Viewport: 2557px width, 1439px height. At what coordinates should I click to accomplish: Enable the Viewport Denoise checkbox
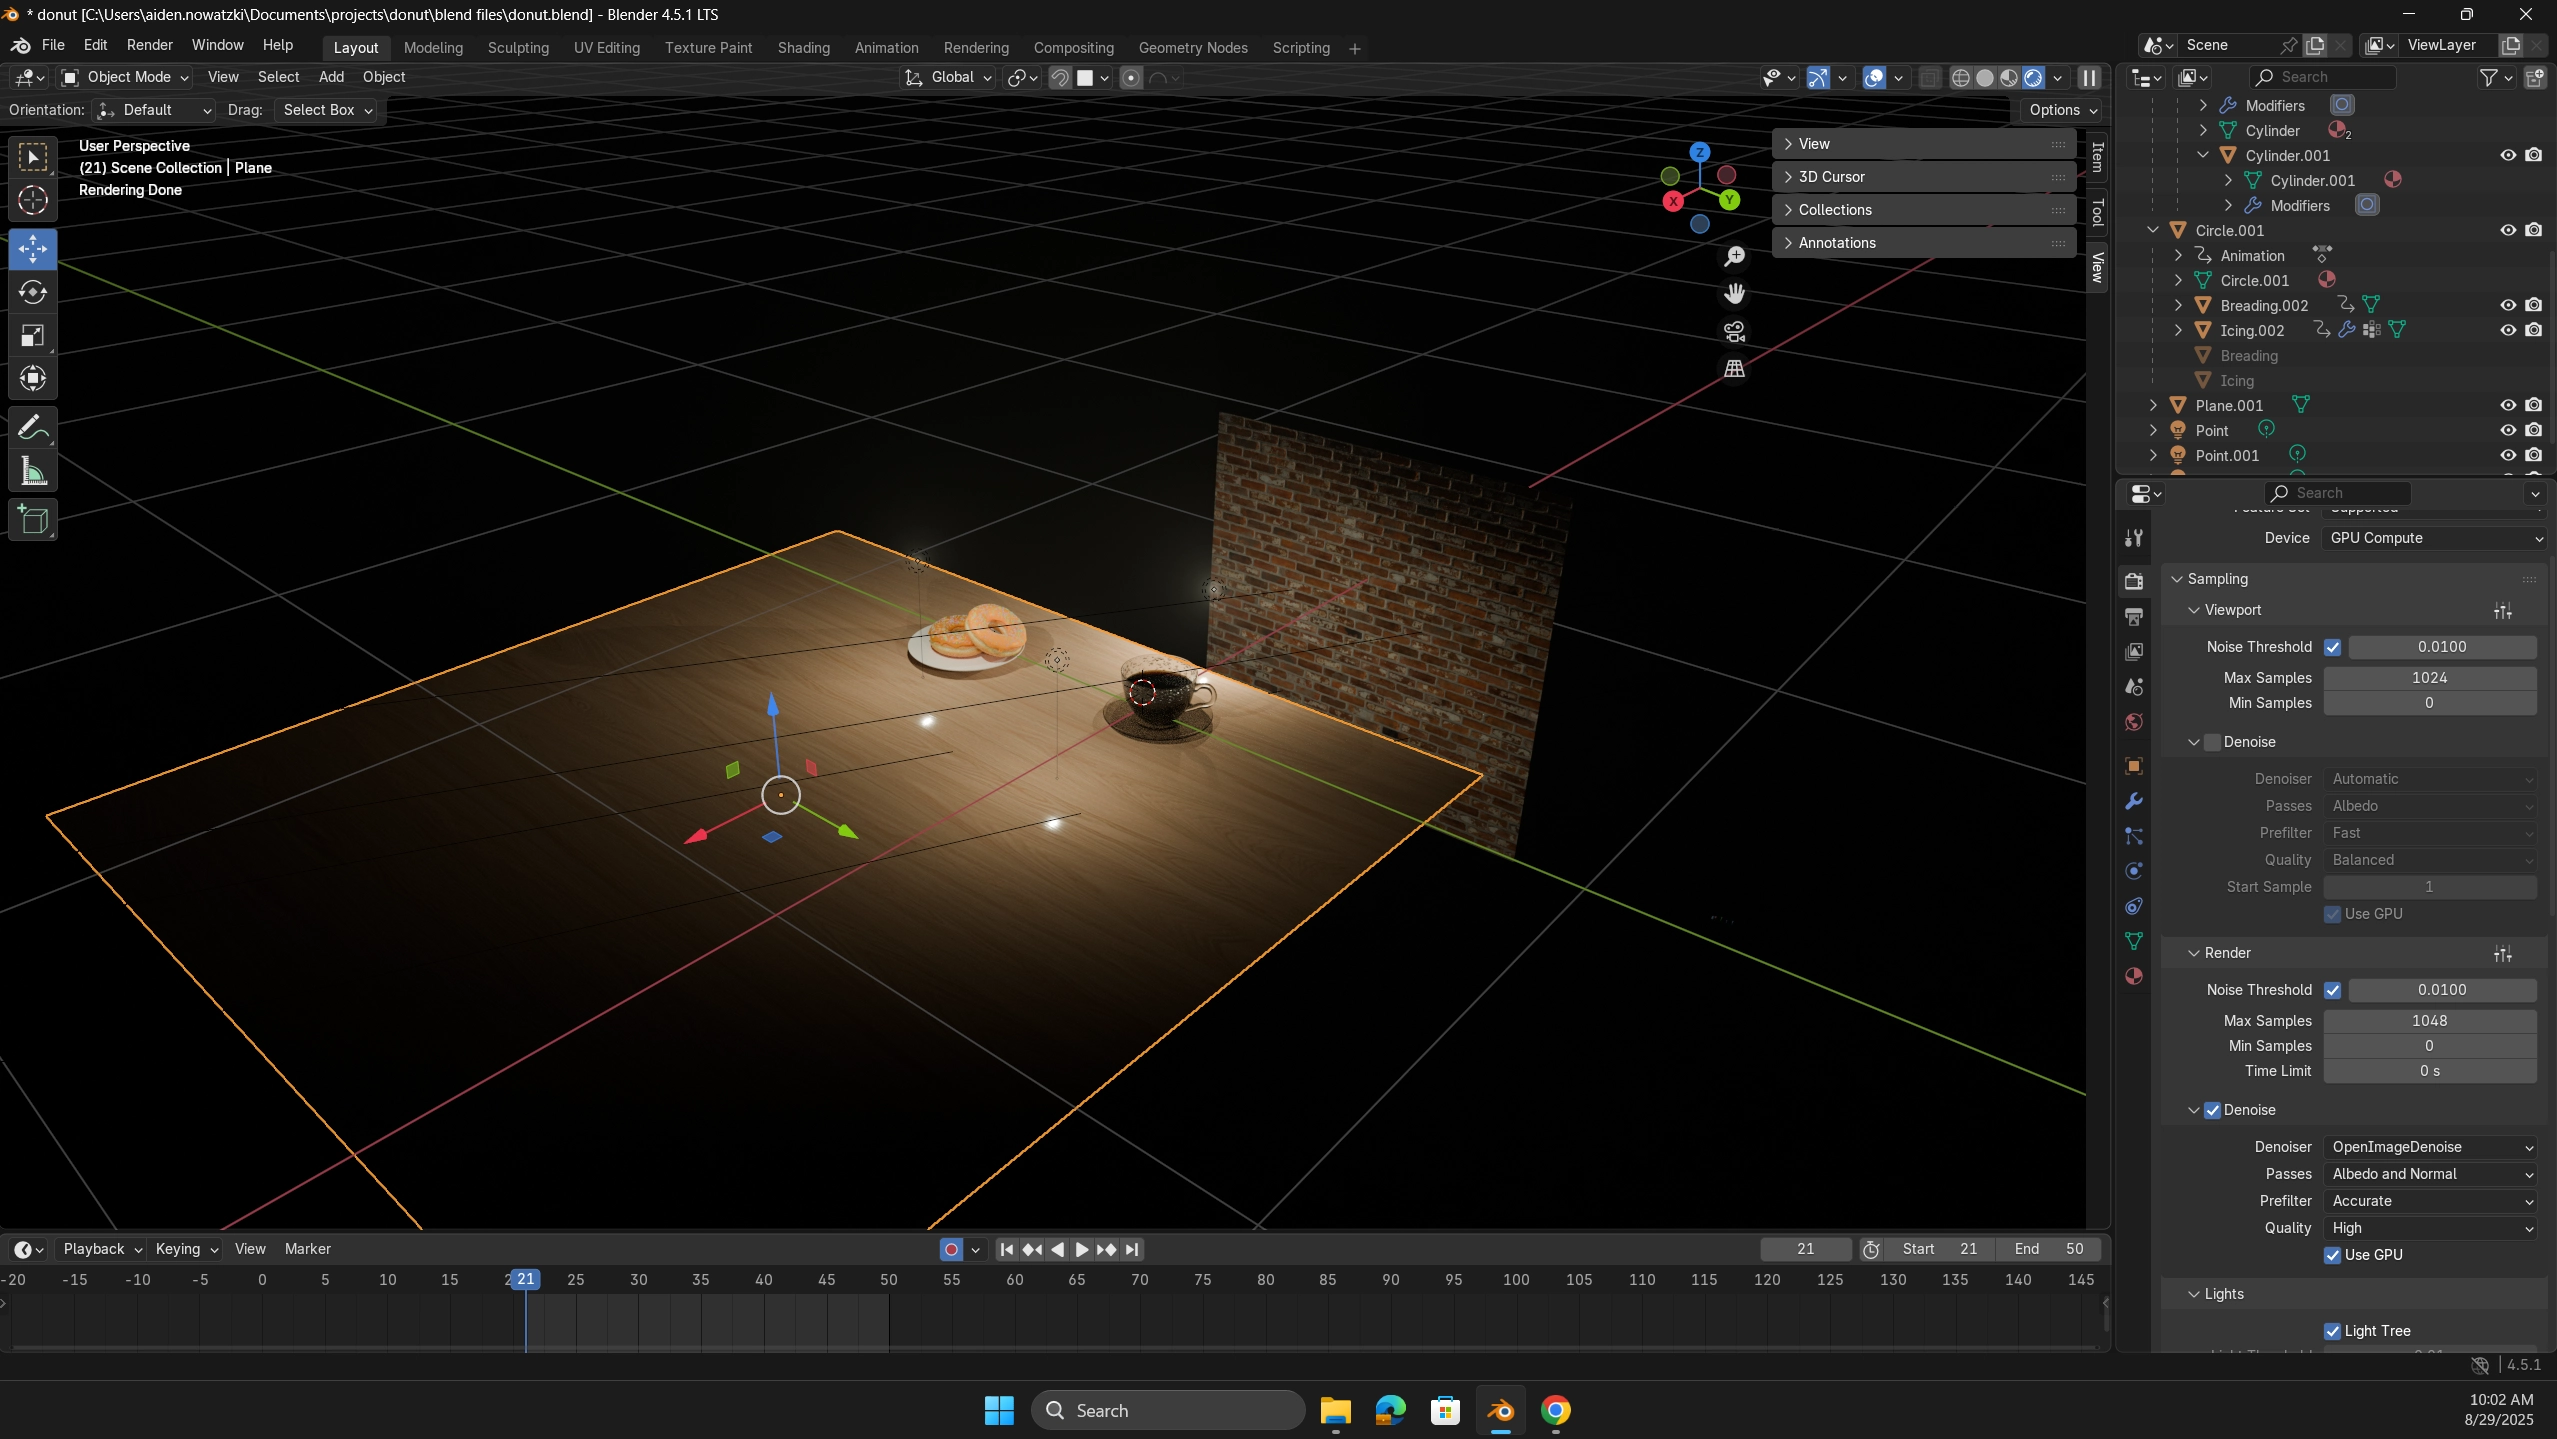[2212, 742]
